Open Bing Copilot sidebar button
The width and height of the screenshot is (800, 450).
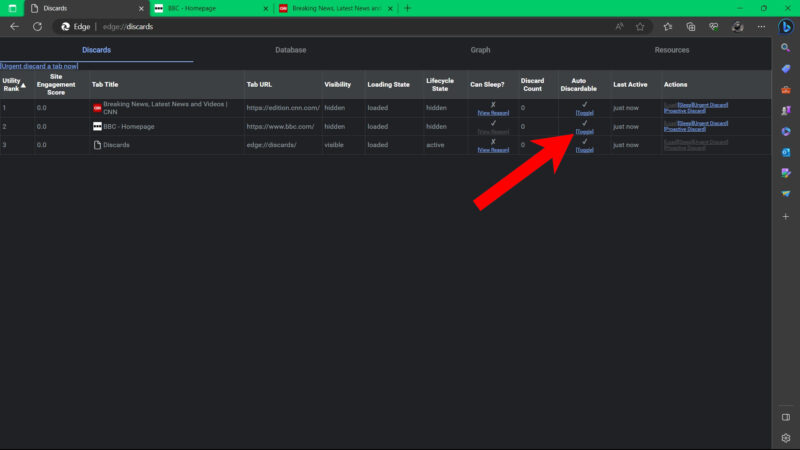point(786,27)
